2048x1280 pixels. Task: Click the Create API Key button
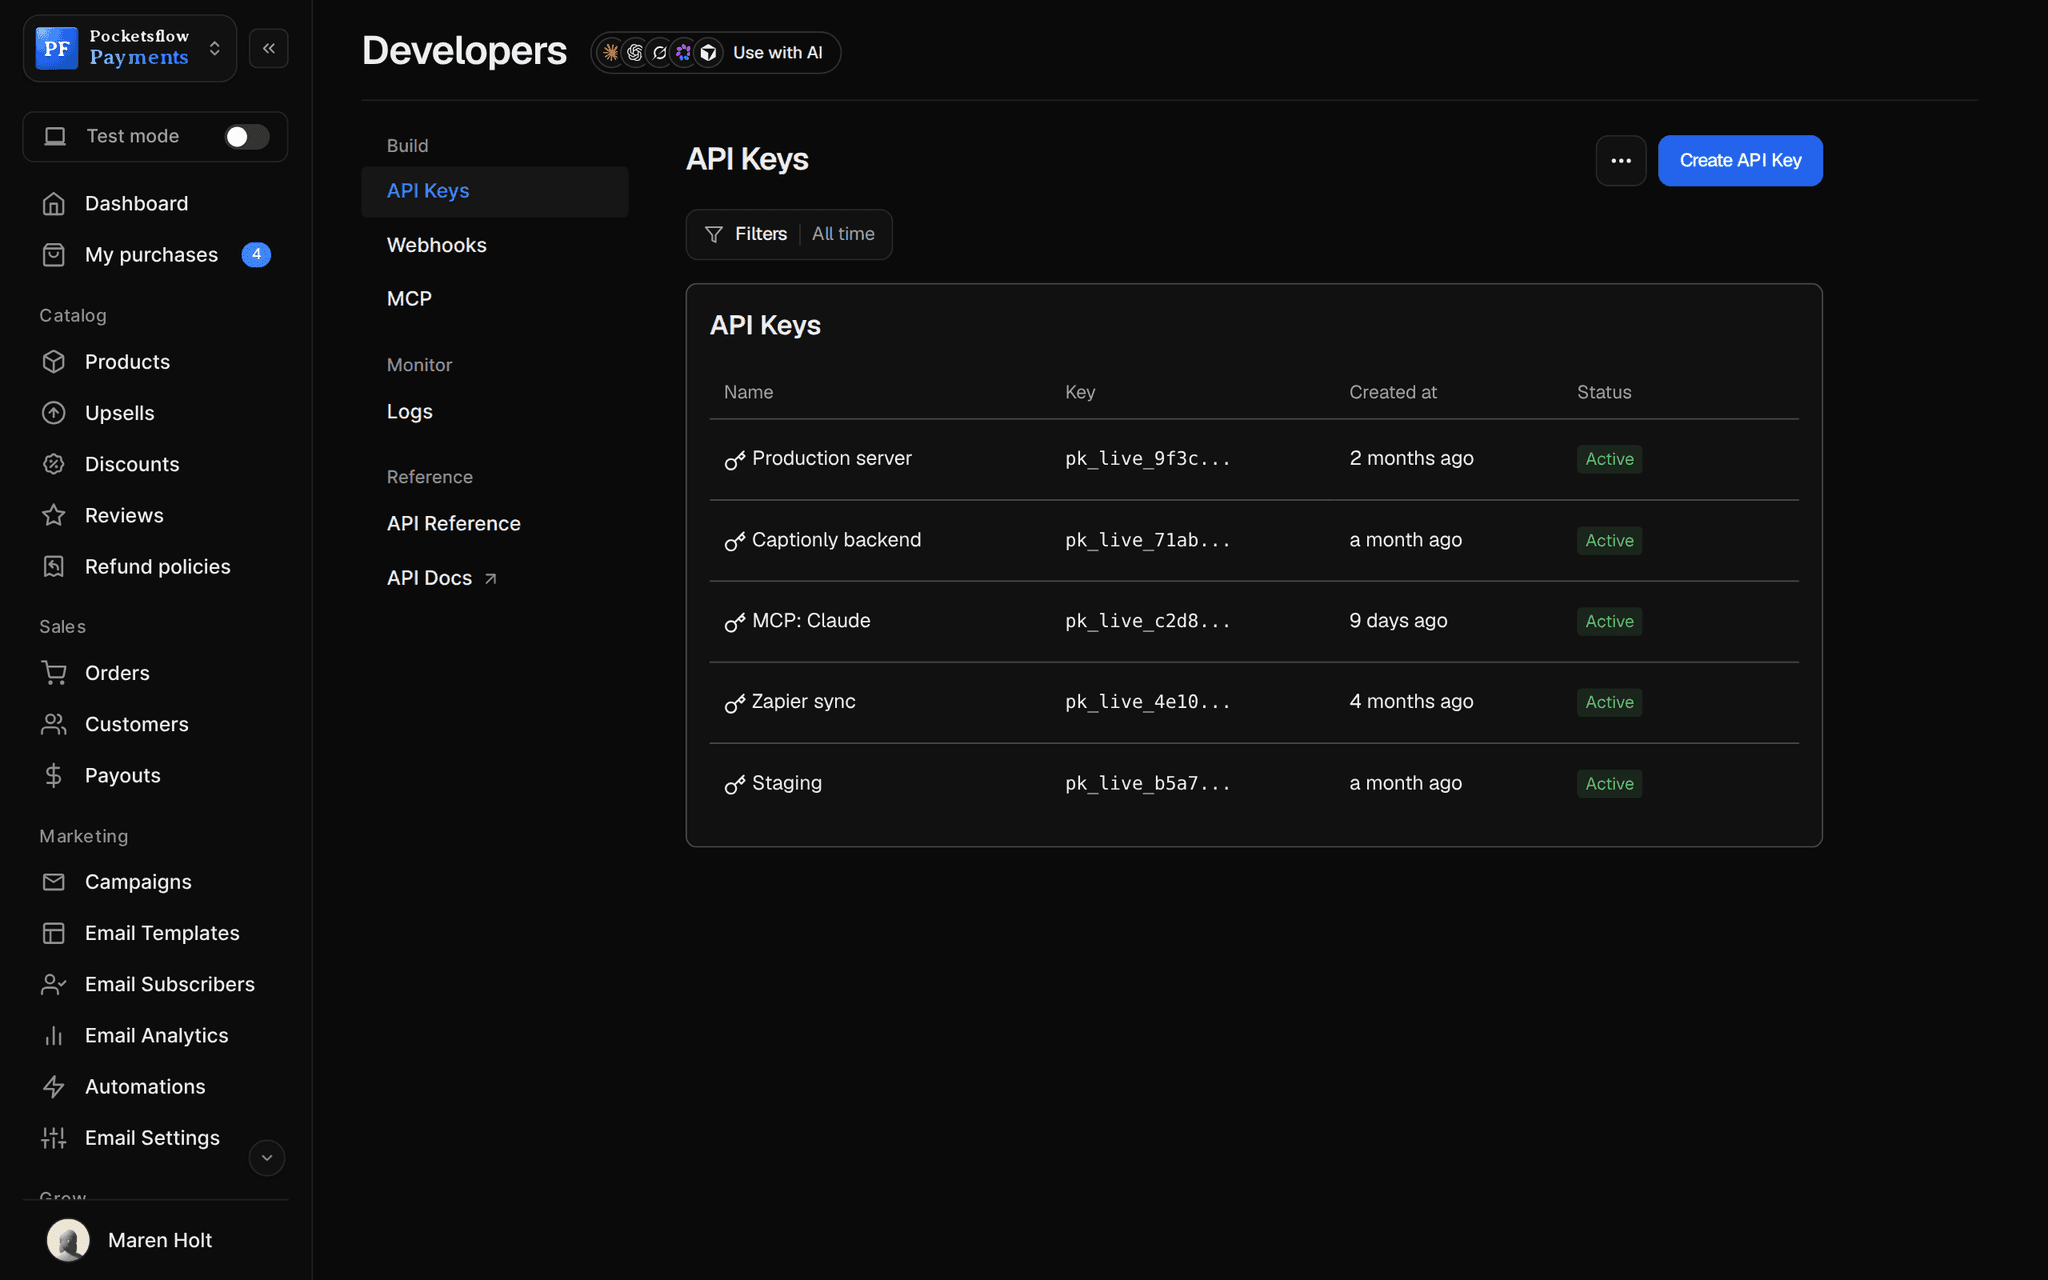1740,161
